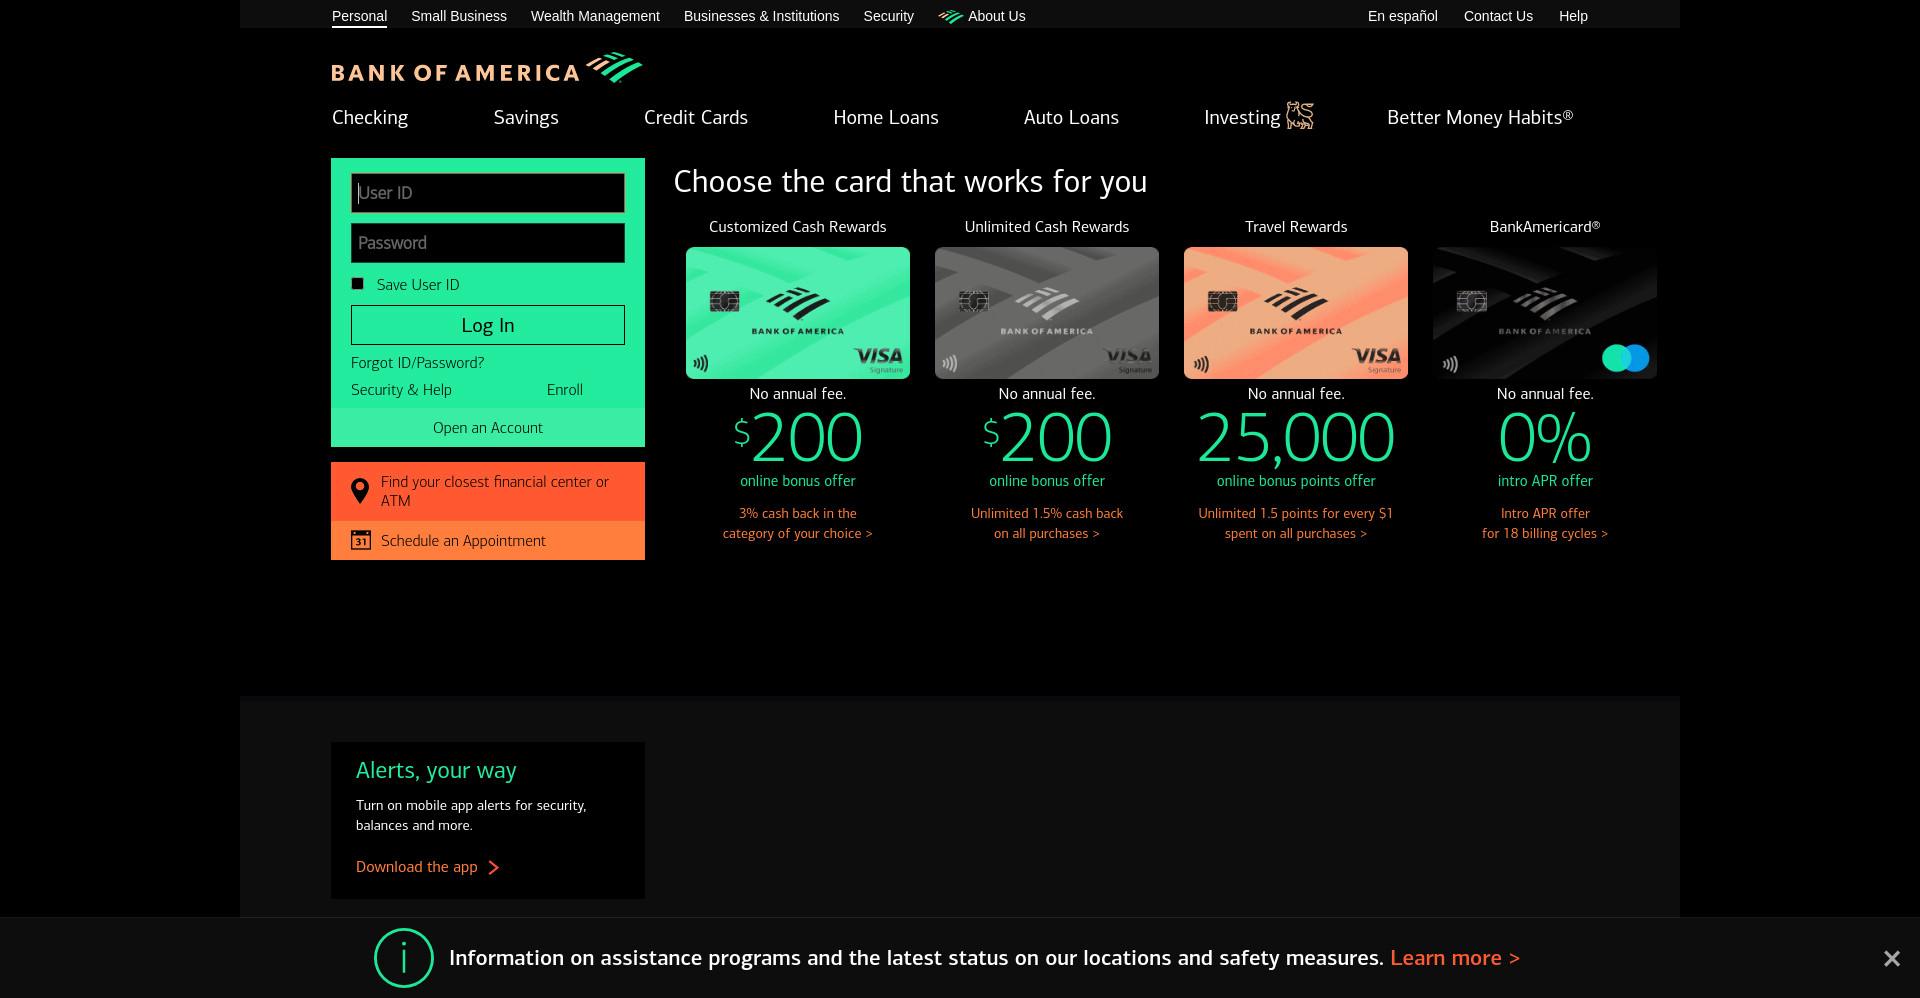This screenshot has width=1920, height=998.
Task: Select the Personal tab
Action: click(x=359, y=16)
